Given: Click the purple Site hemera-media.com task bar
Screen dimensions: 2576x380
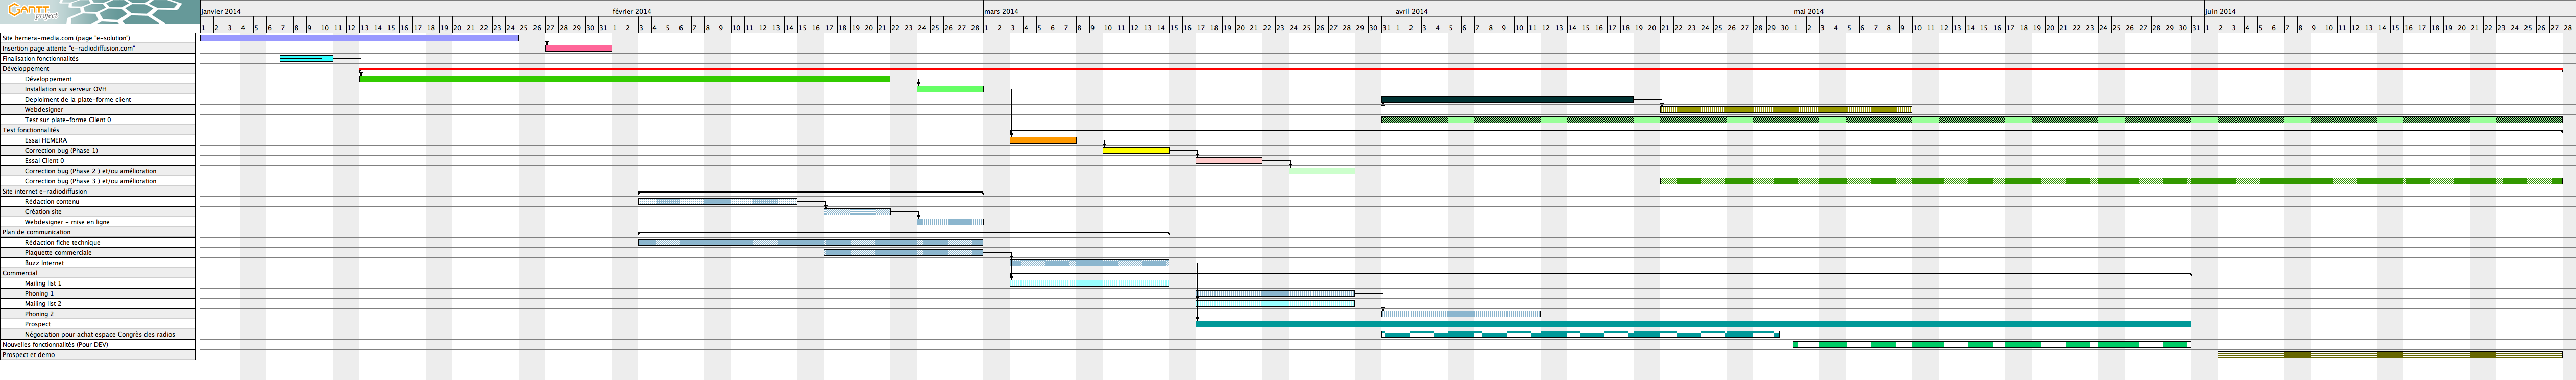Looking at the screenshot, I should (358, 38).
